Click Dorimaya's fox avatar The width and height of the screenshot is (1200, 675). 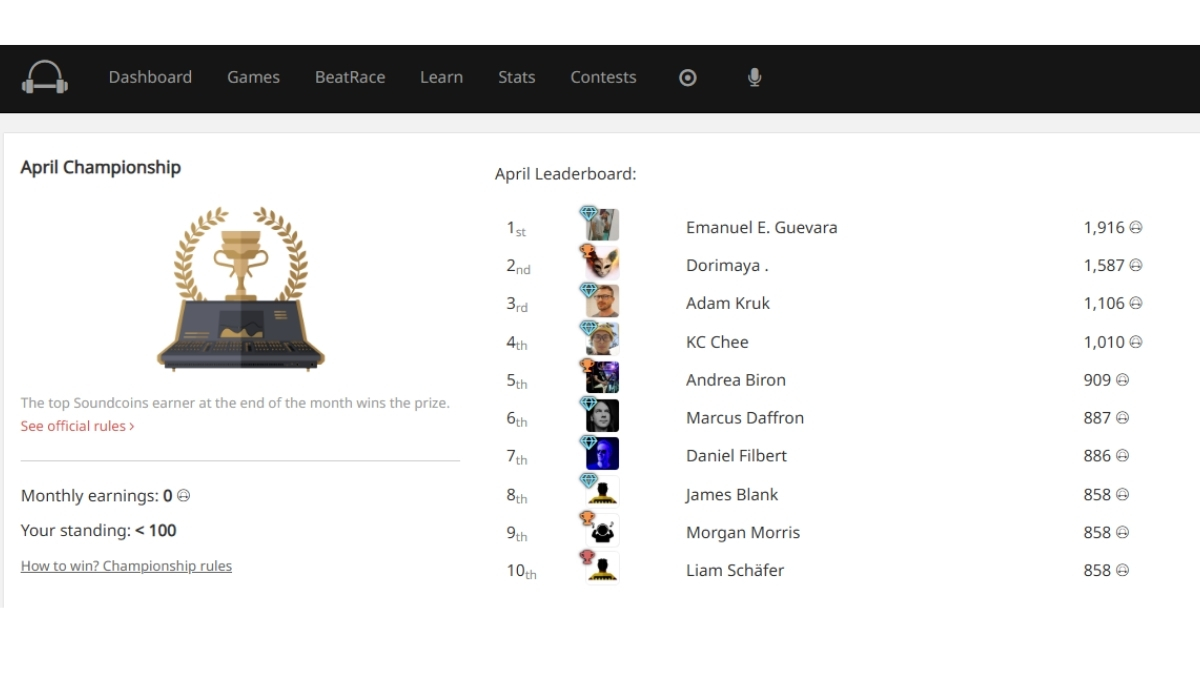pos(602,264)
